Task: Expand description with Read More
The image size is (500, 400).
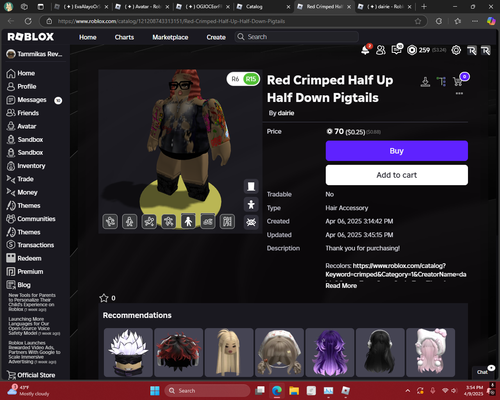Action: pyautogui.click(x=341, y=286)
